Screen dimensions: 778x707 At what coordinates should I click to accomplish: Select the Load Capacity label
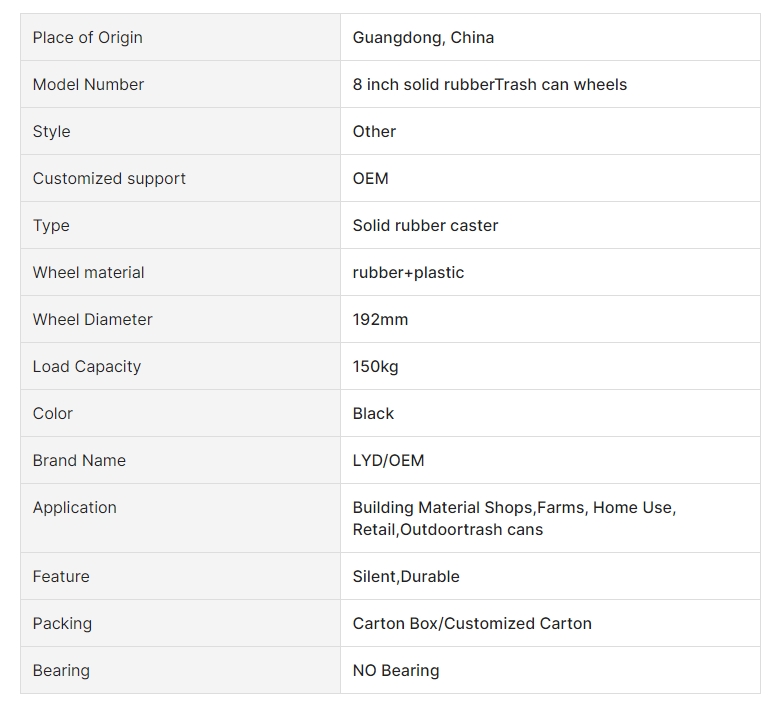coord(87,367)
